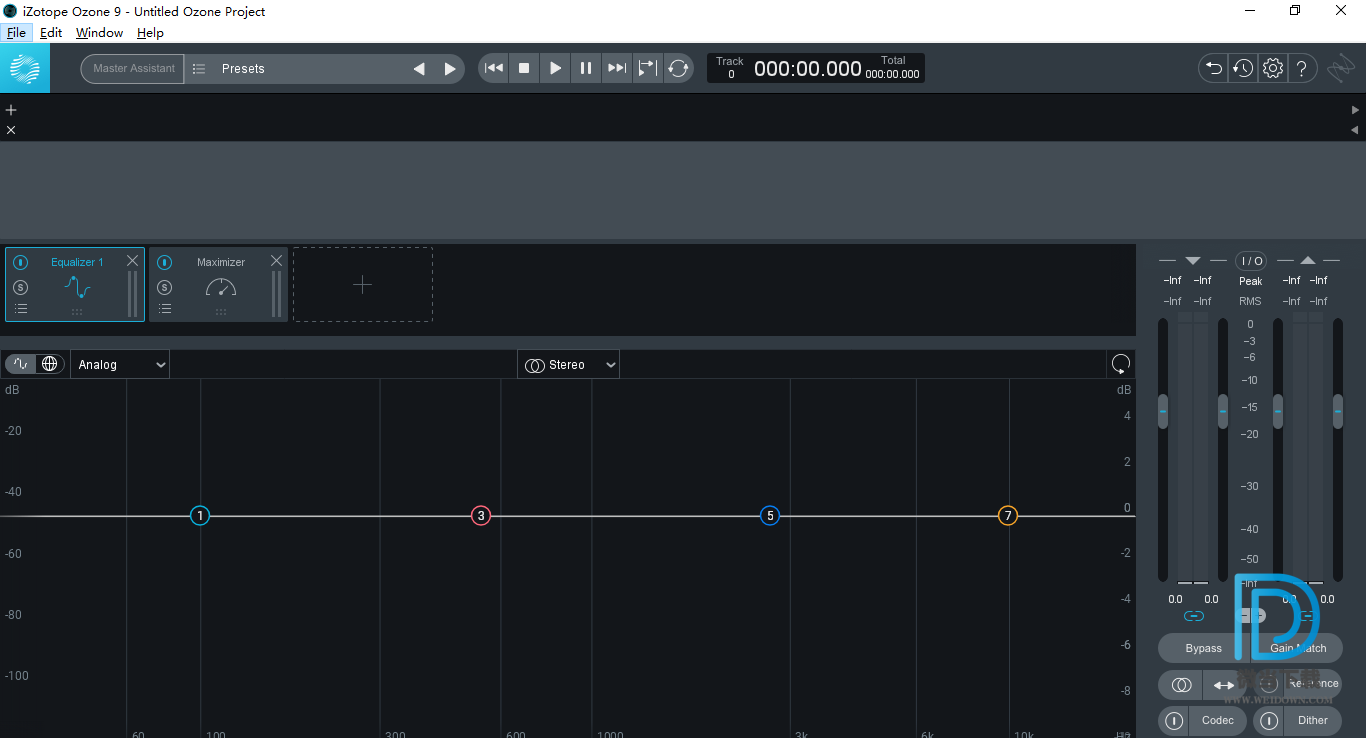Open the Stereo channel mode dropdown
This screenshot has height=738, width=1366.
coord(568,365)
